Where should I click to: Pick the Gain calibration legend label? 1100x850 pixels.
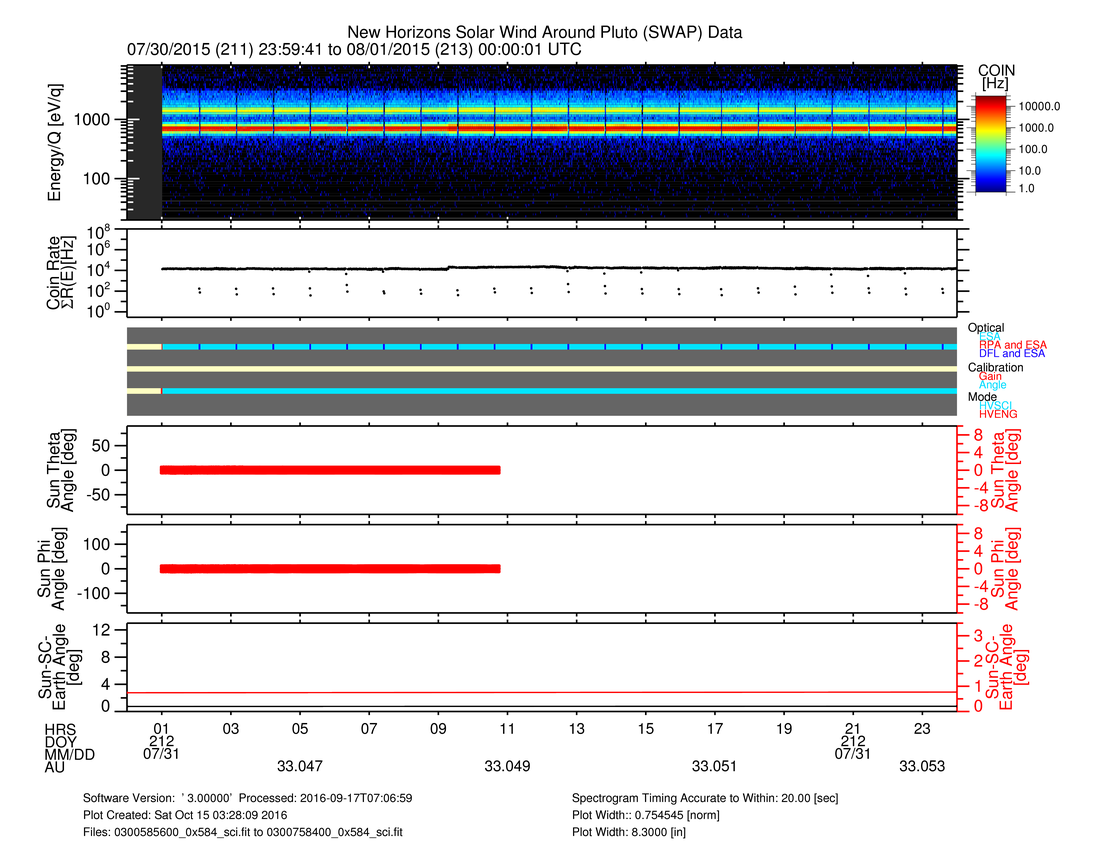point(990,376)
